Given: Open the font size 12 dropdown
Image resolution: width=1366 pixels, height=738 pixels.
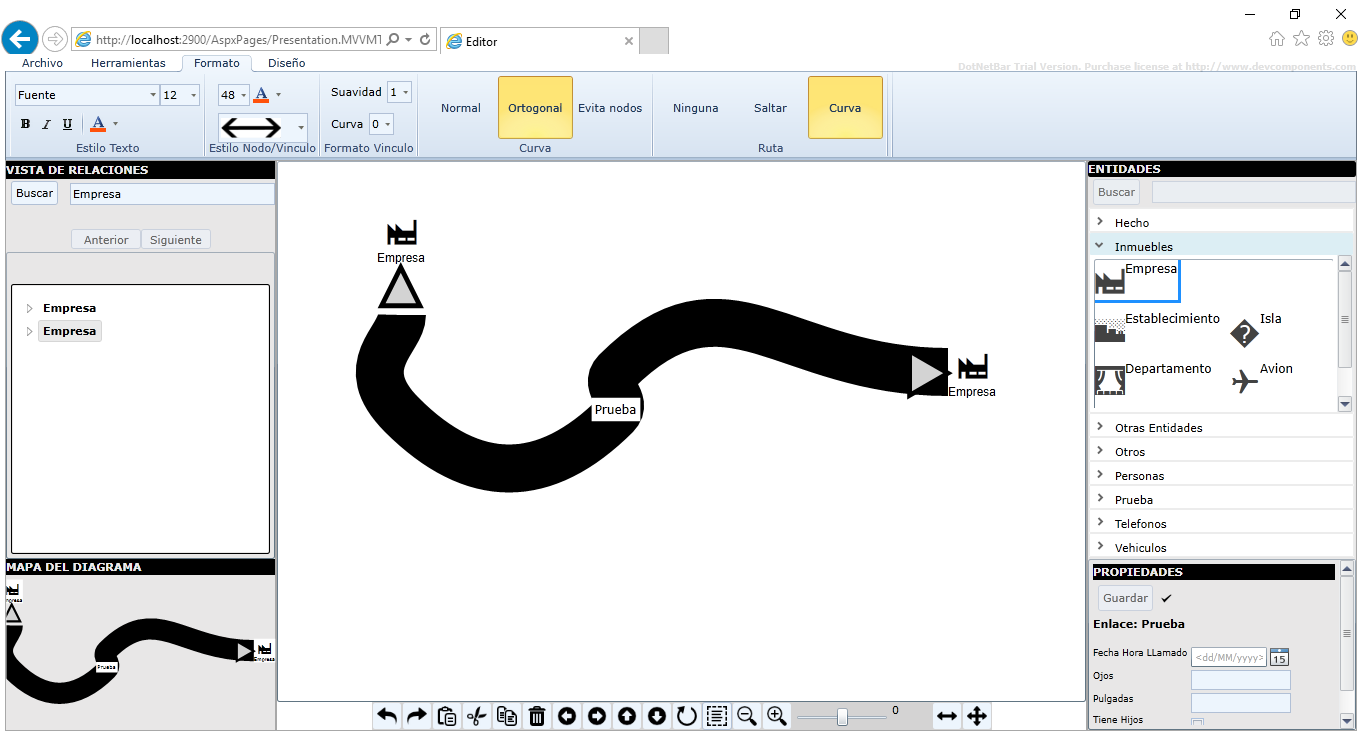Looking at the screenshot, I should pyautogui.click(x=193, y=95).
